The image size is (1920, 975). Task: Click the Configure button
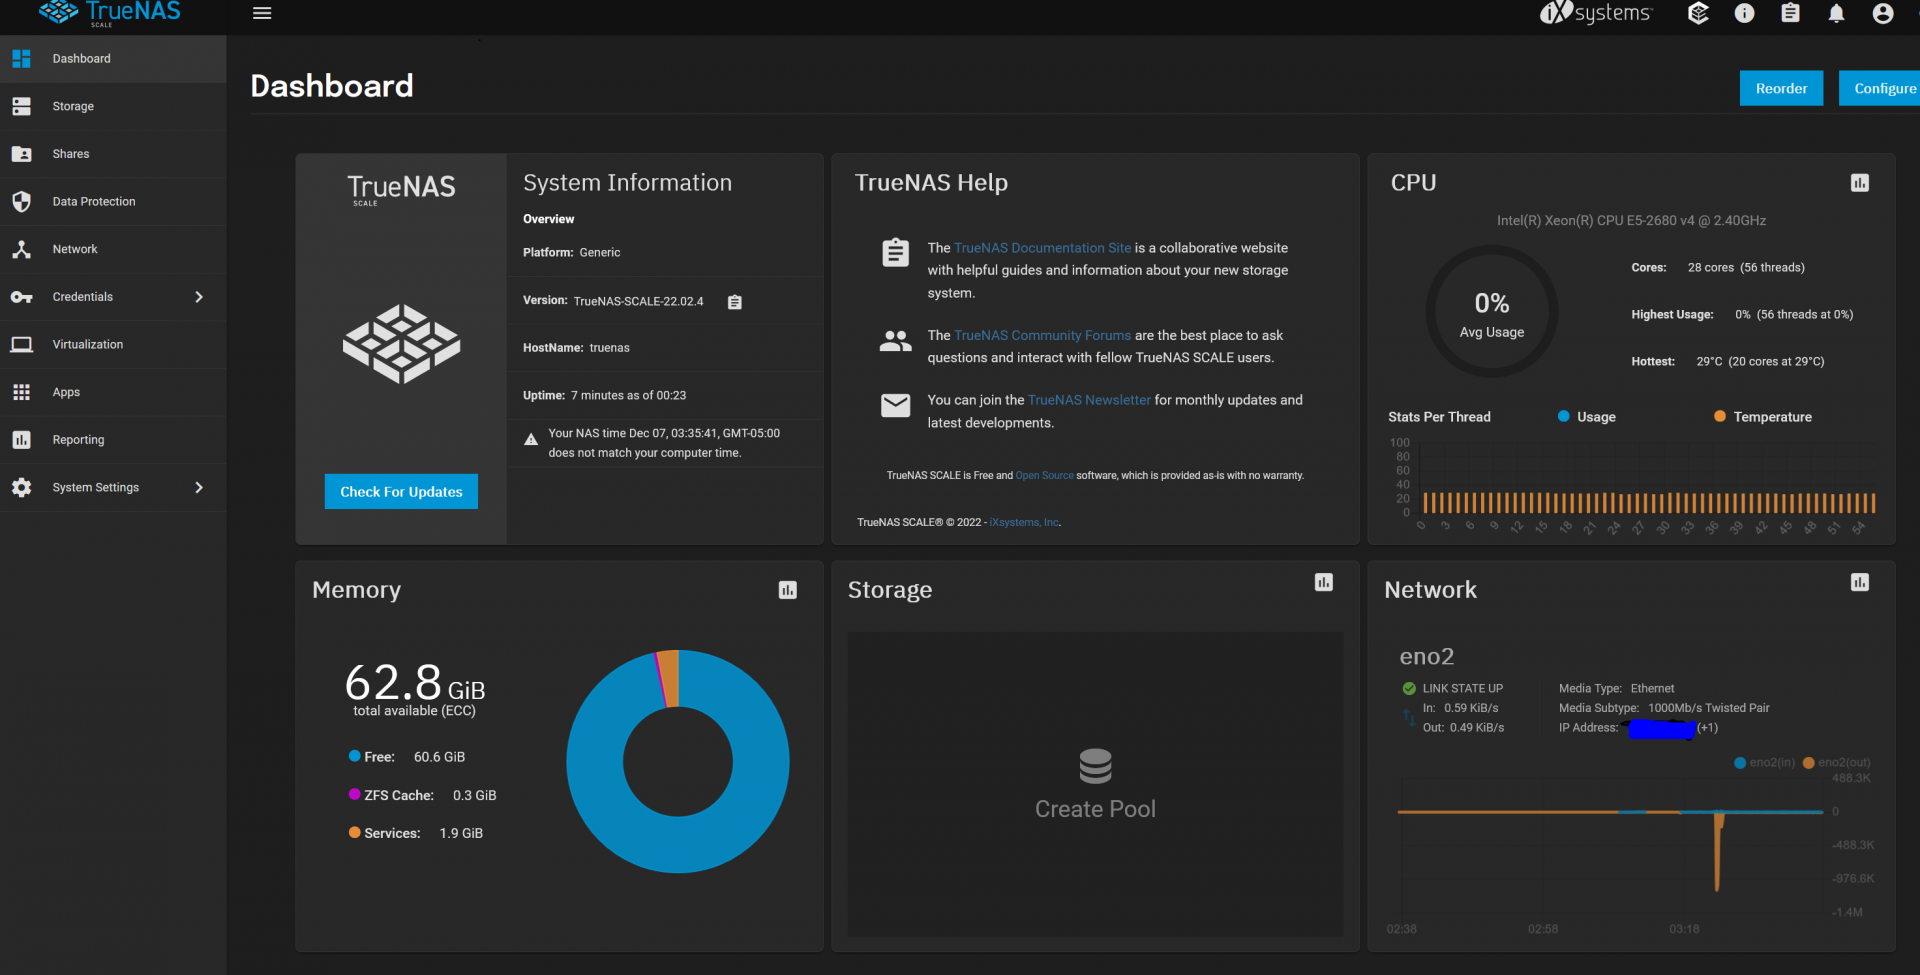coord(1881,88)
